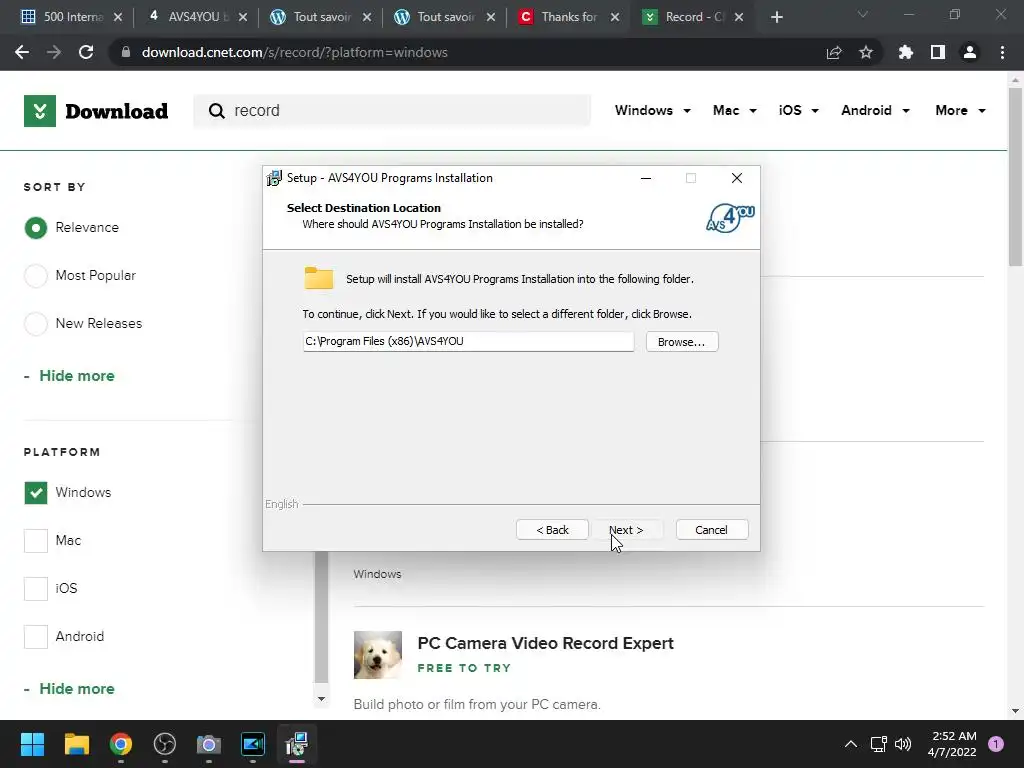Screen dimensions: 1024x768
Task: Select New Releases sort option
Action: (36, 323)
